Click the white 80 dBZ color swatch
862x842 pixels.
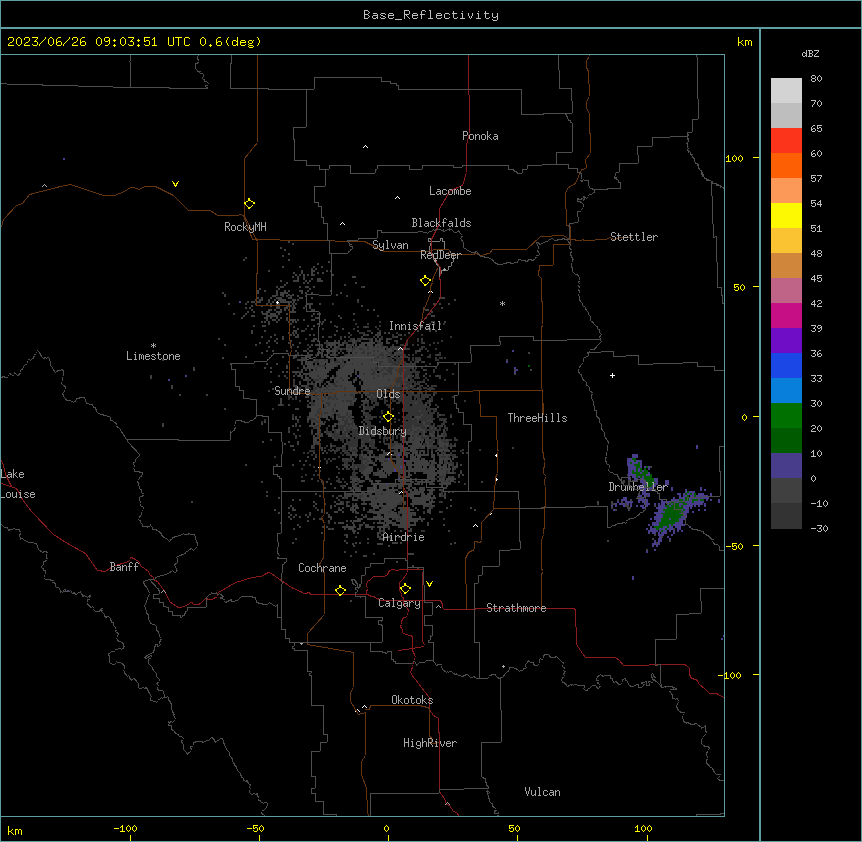click(x=786, y=91)
